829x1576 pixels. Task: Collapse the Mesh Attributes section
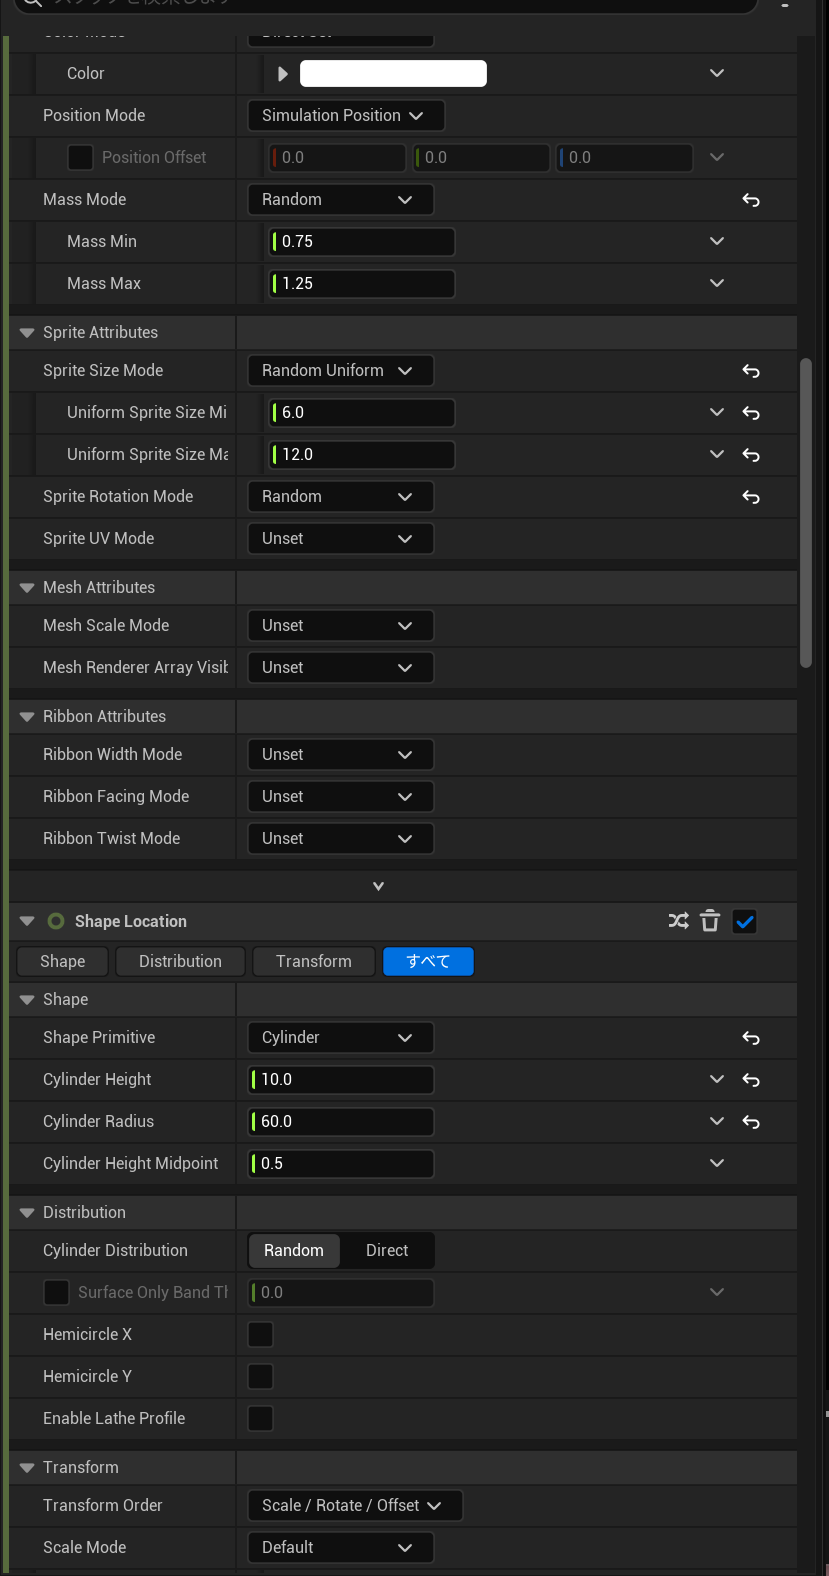tap(27, 588)
